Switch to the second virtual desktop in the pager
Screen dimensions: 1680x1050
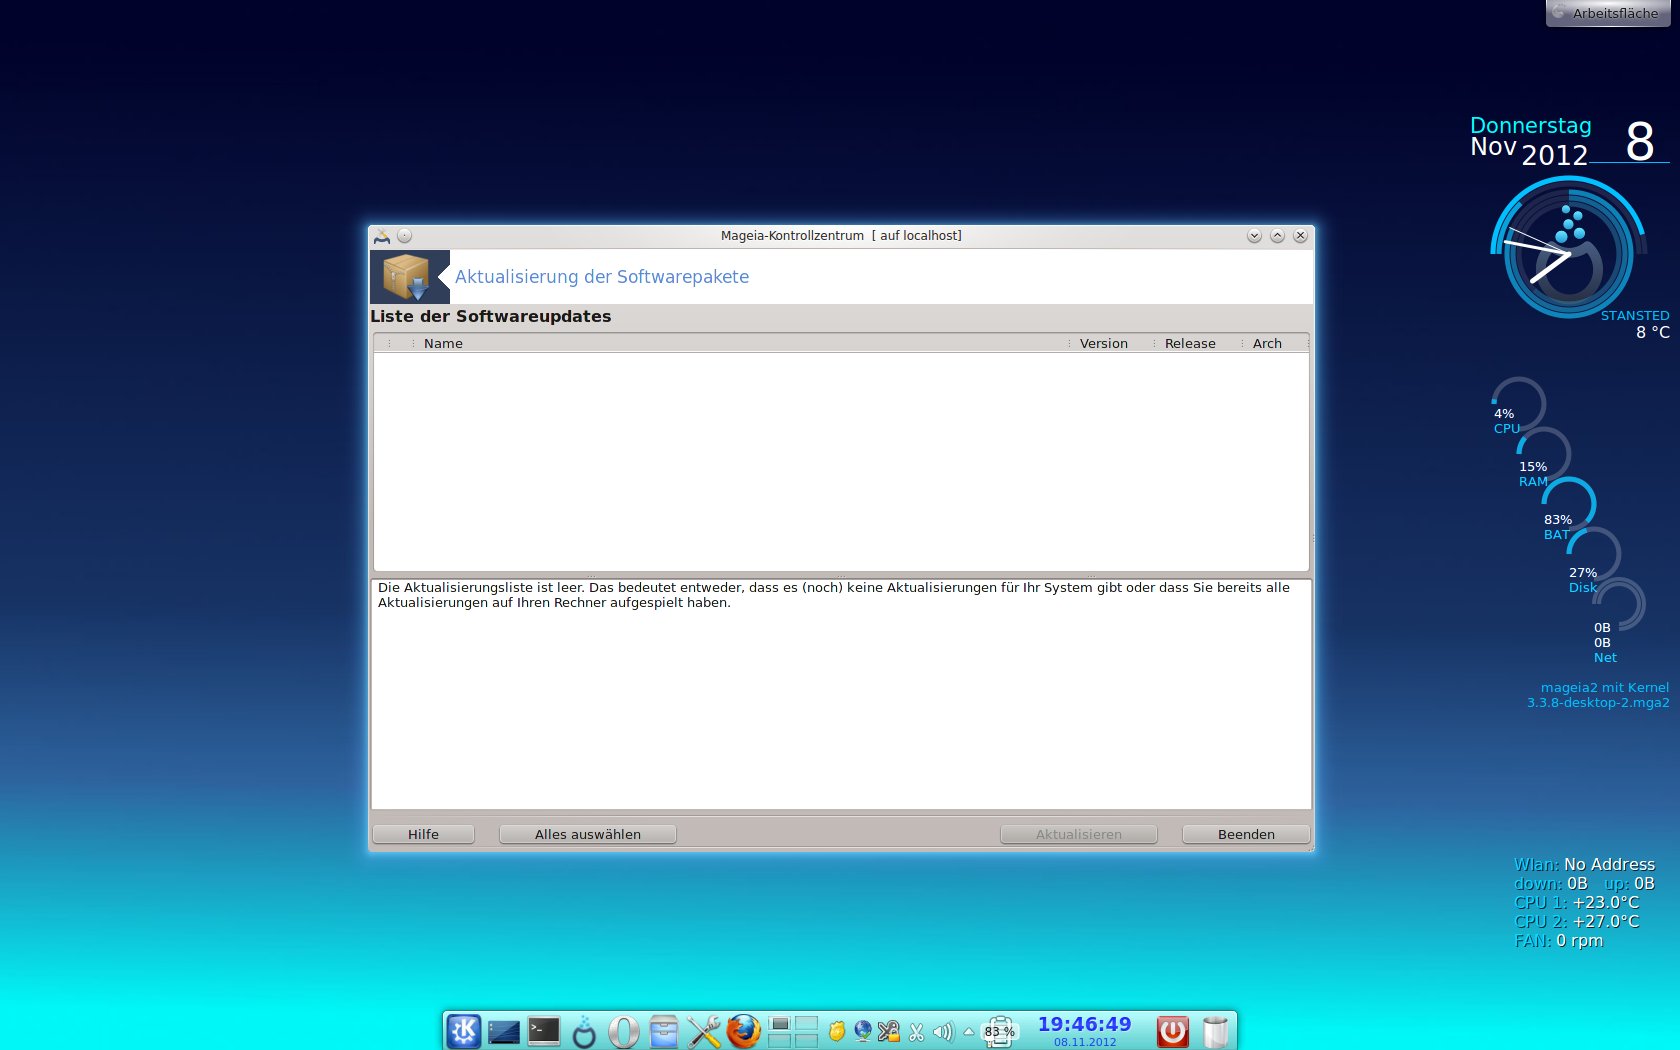806,1023
